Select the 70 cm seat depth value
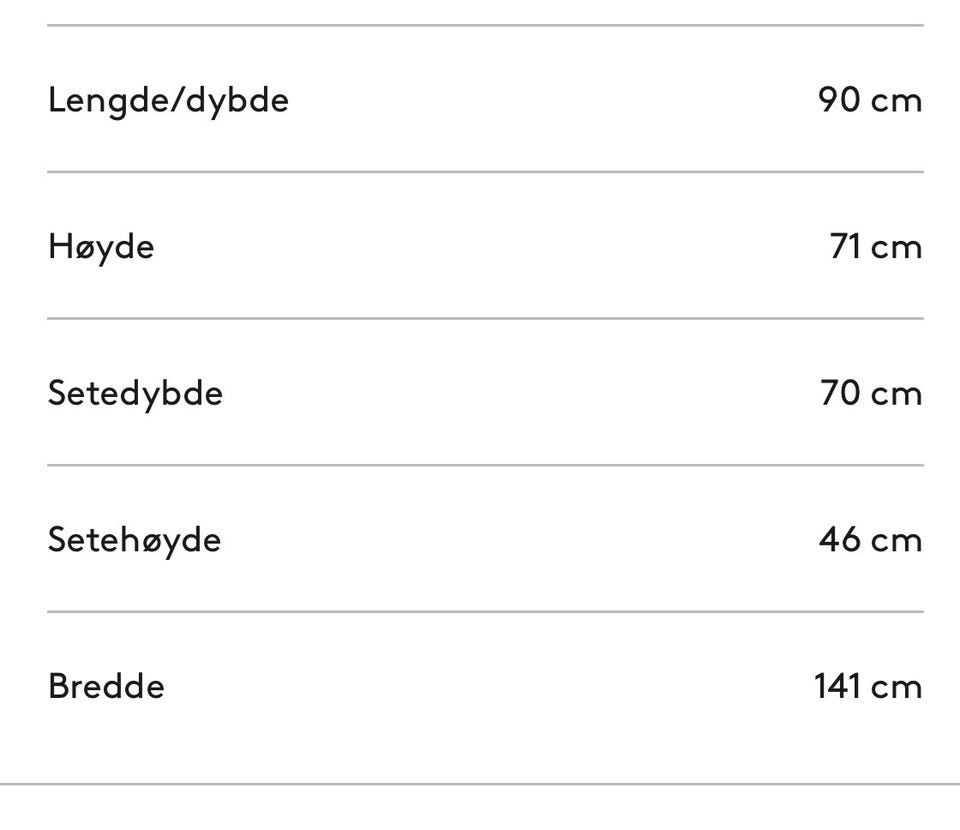960x830 pixels. (871, 393)
